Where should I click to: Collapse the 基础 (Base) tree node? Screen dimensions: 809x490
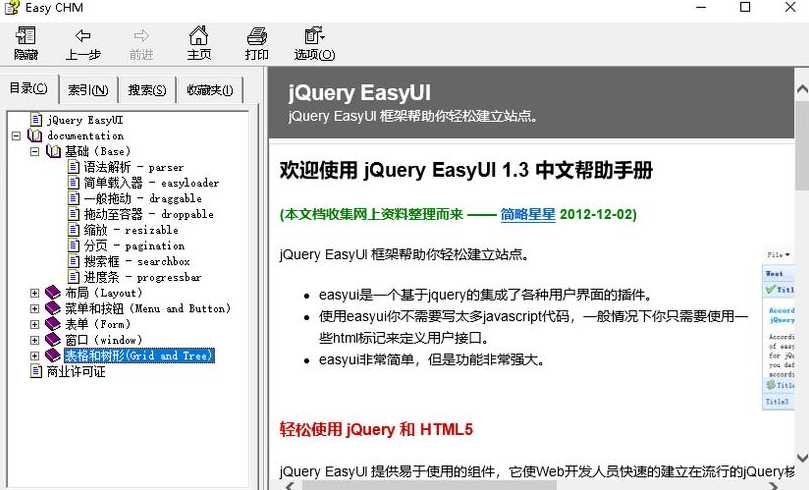coord(35,152)
